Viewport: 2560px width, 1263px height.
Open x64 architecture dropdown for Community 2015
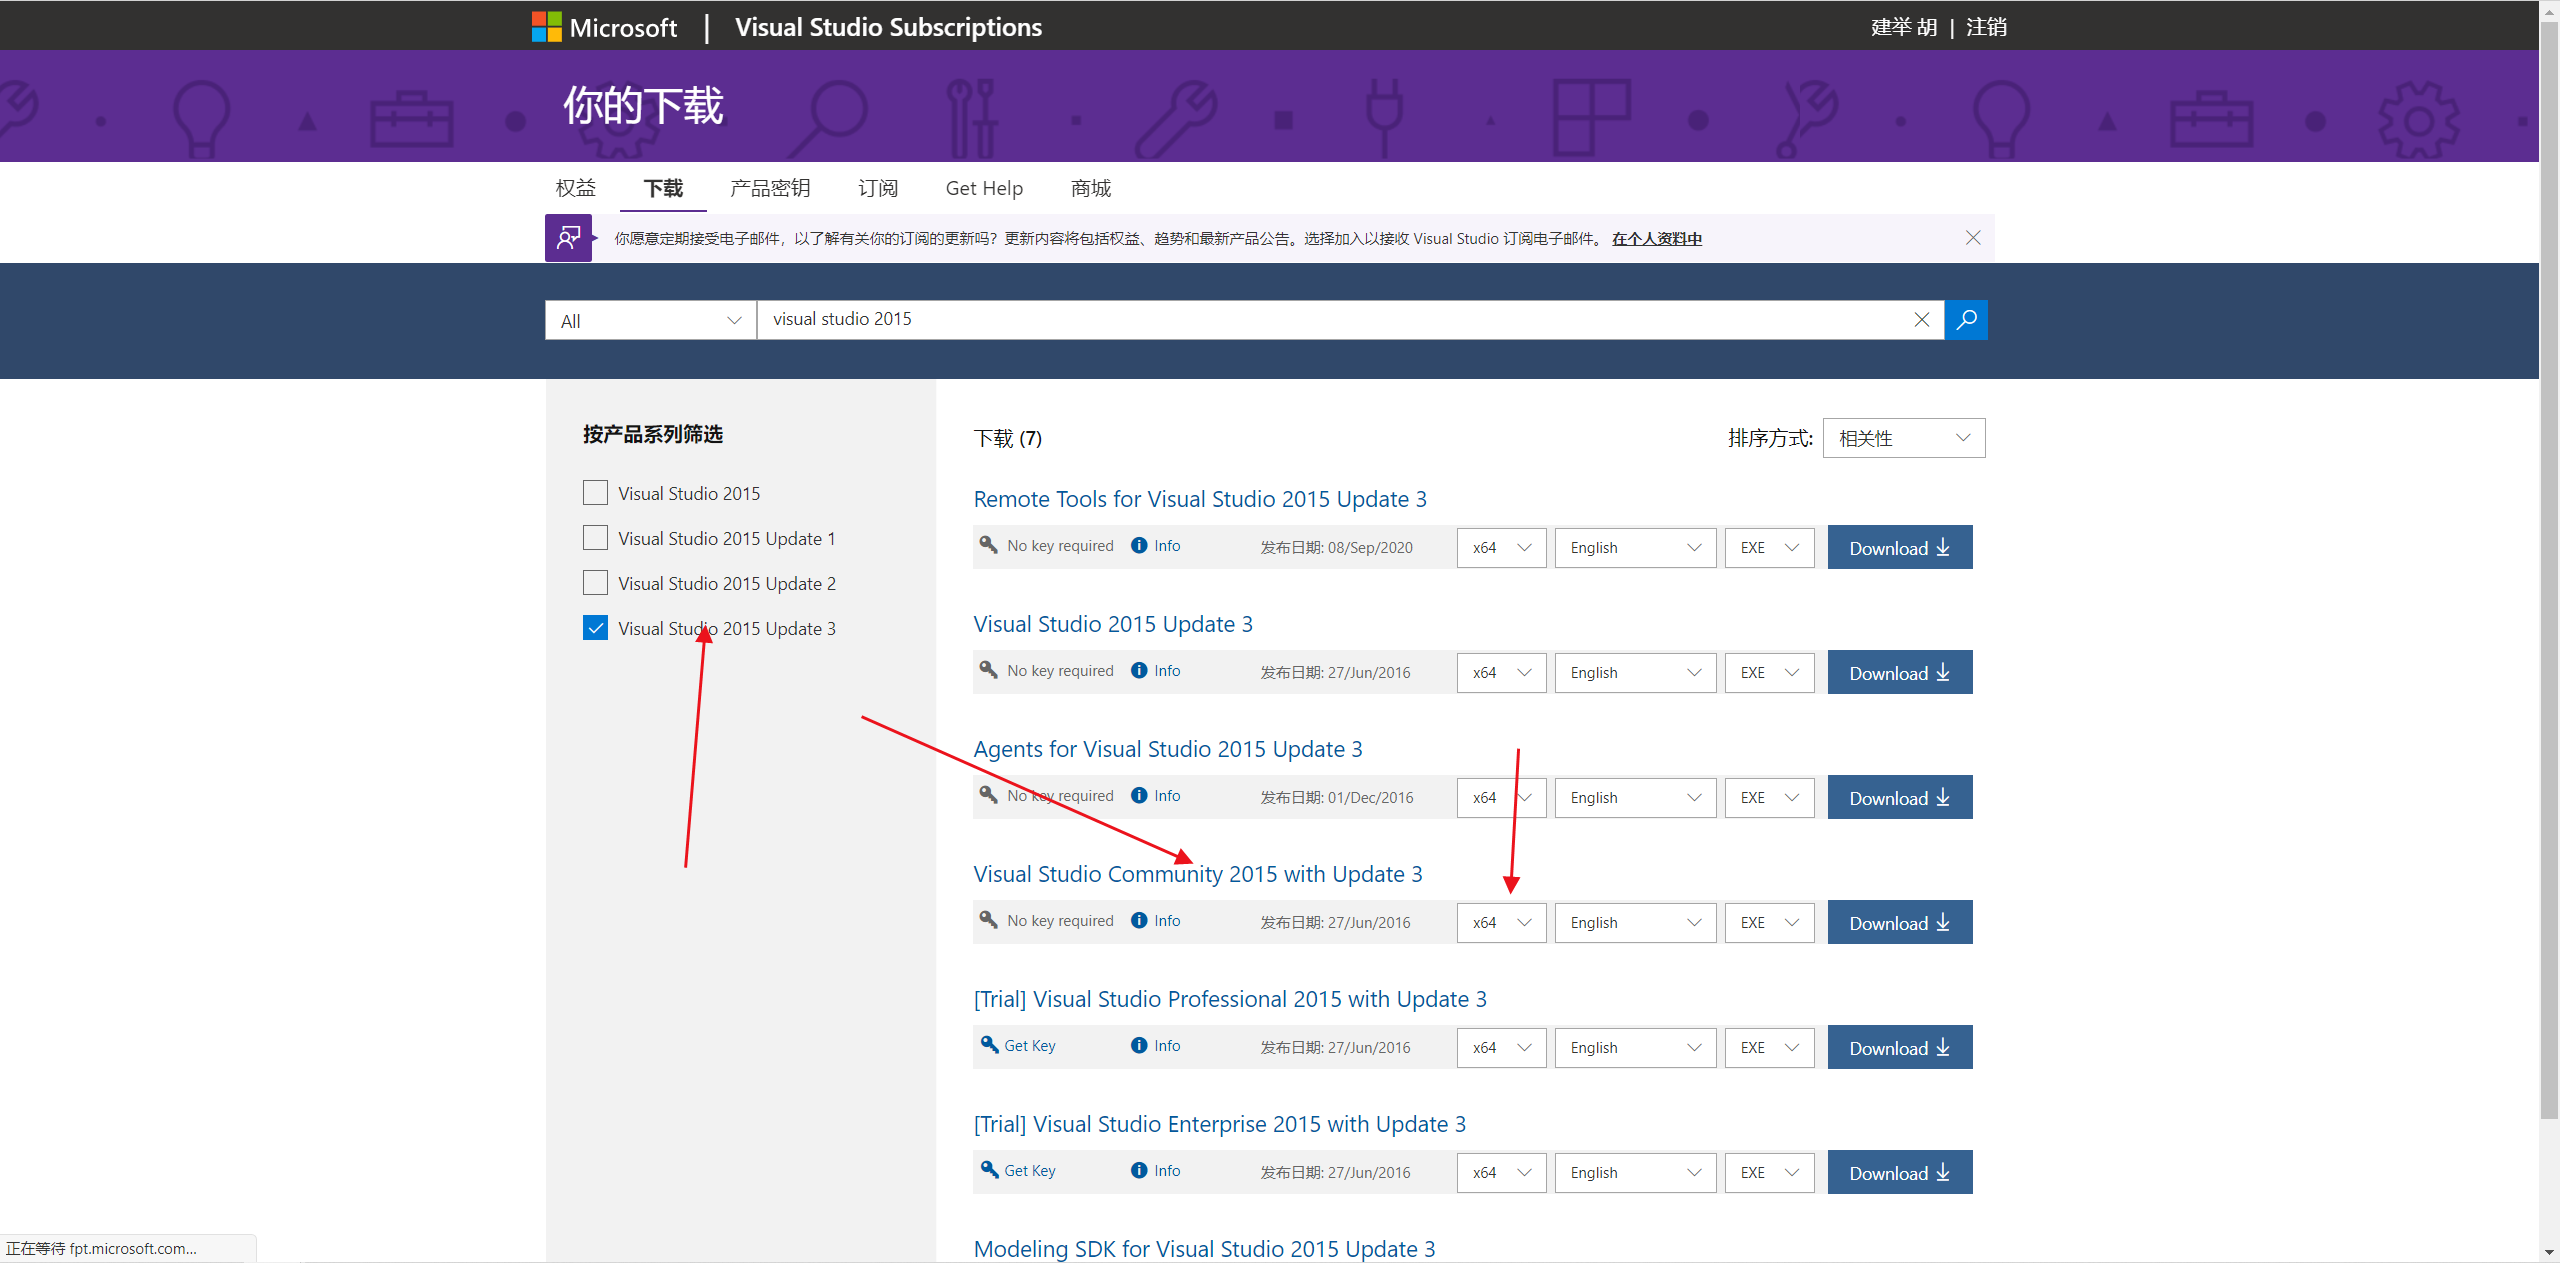click(x=1501, y=923)
